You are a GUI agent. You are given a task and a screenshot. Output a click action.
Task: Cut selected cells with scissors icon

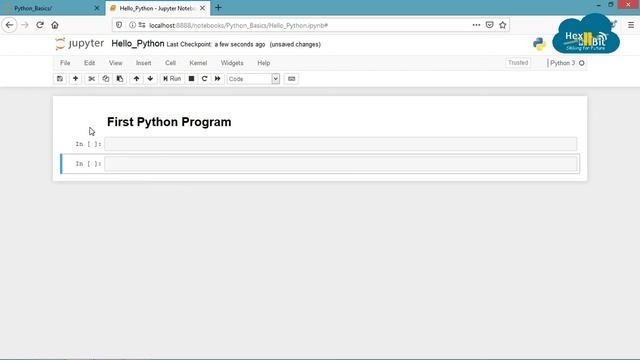click(x=91, y=79)
